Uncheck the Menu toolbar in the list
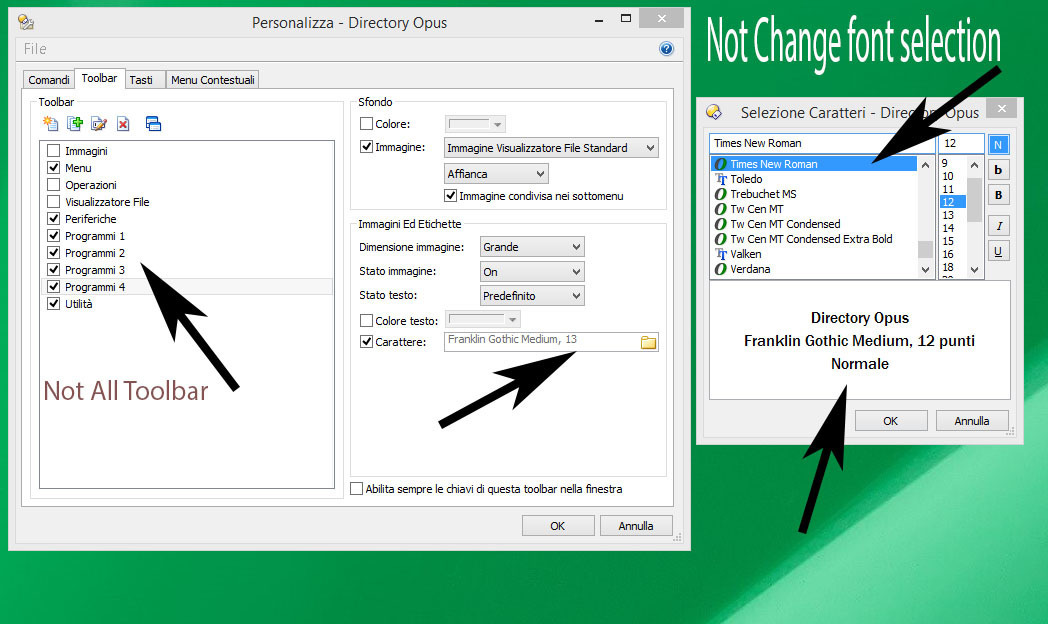 pos(53,168)
